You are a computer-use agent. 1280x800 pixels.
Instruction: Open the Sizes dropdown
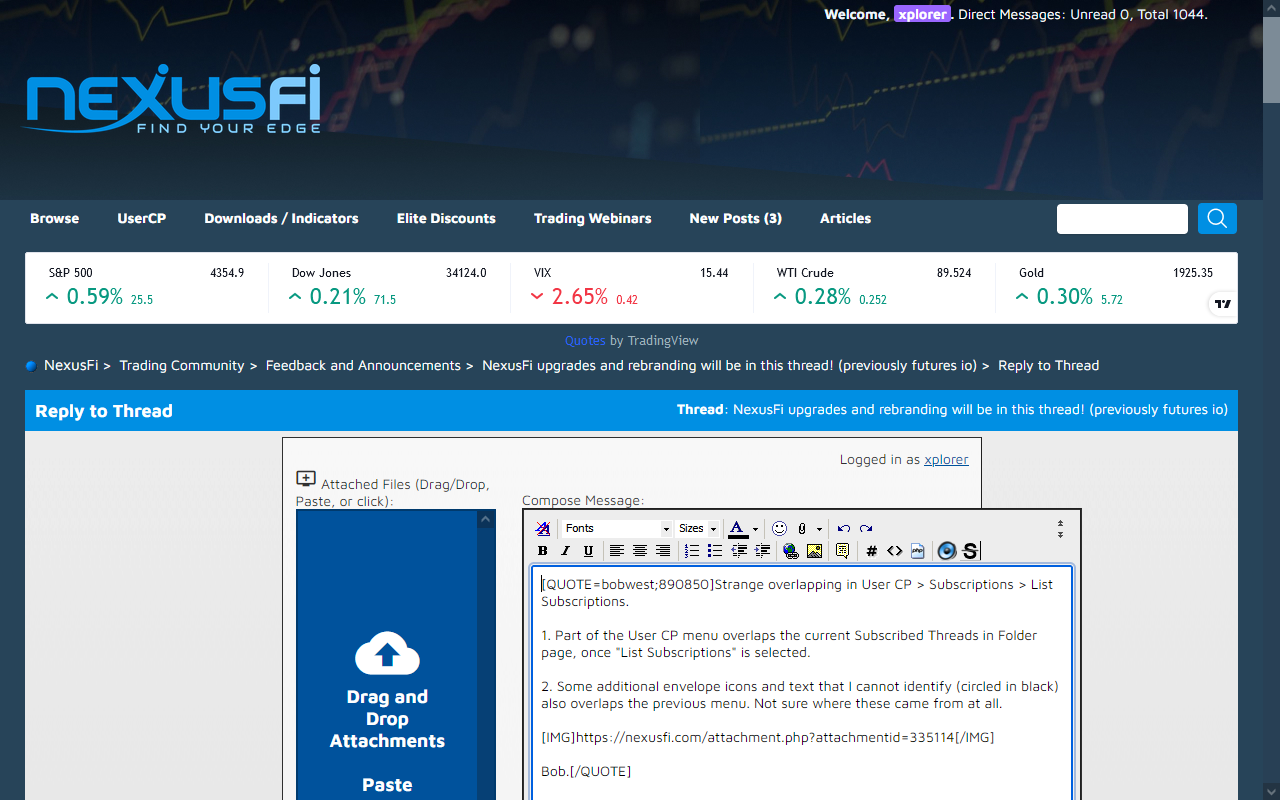698,529
